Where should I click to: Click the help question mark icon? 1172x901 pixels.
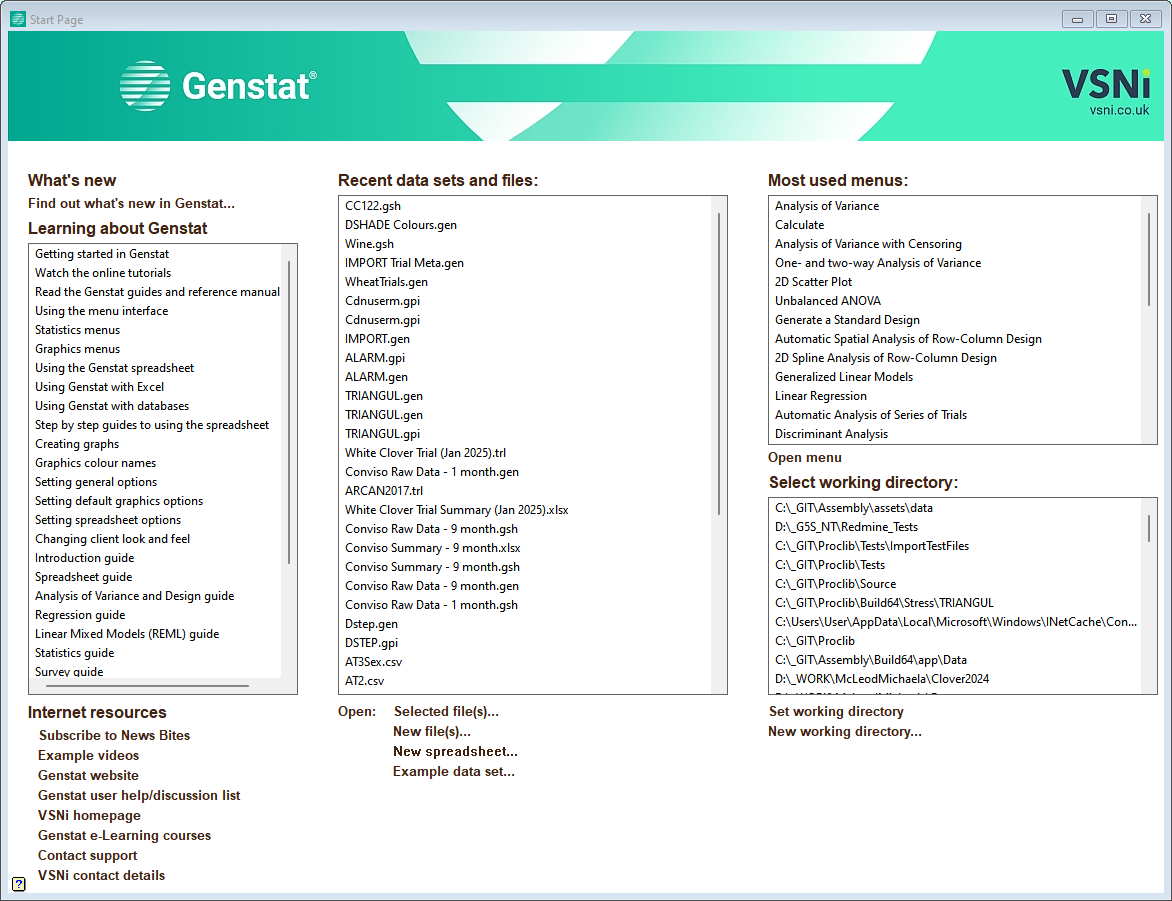[19, 884]
